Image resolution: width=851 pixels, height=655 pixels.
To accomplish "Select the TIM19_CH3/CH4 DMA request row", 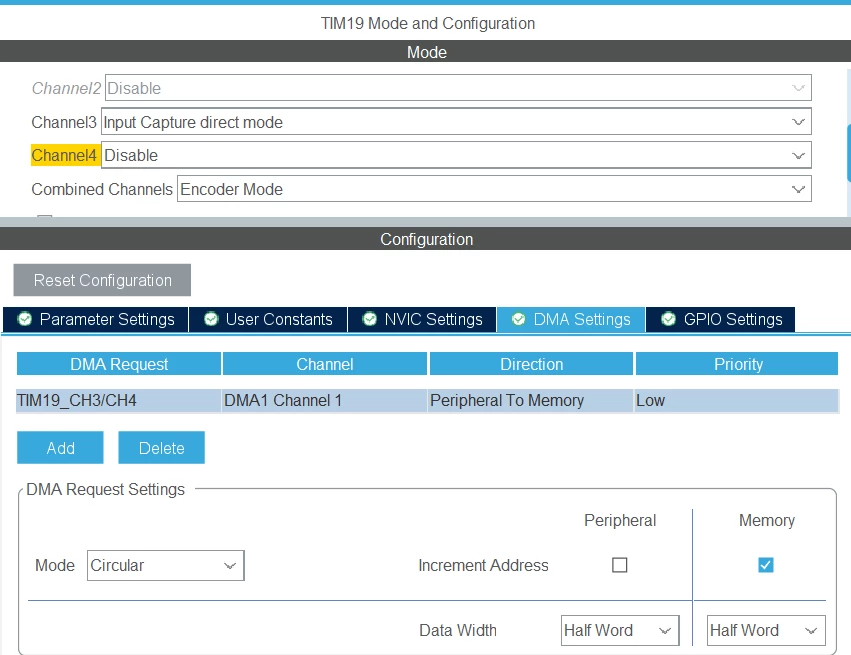I will pos(428,400).
